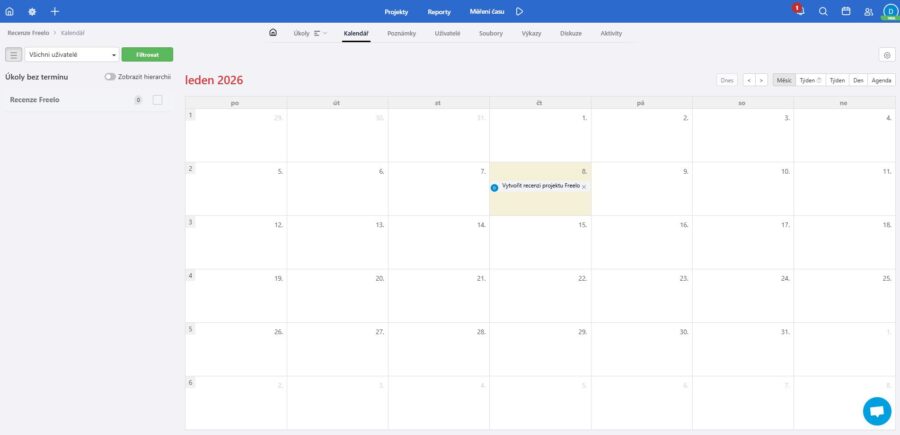Open task Vytvořit recenzi projektu Freelo
This screenshot has height=435, width=900.
[x=540, y=186]
